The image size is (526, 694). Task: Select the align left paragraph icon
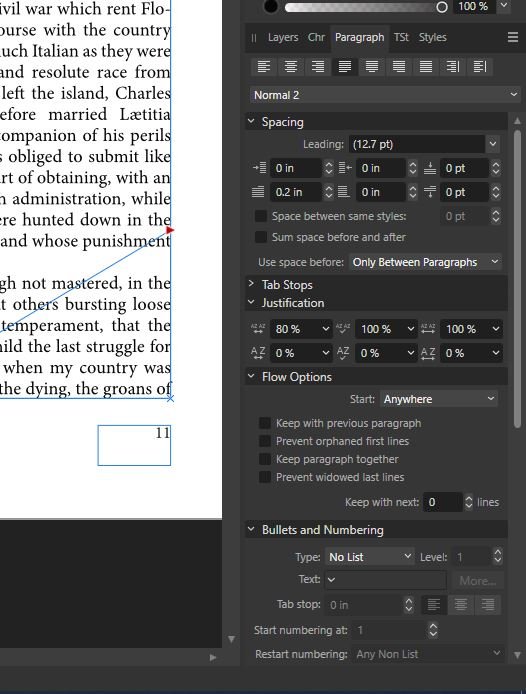264,67
